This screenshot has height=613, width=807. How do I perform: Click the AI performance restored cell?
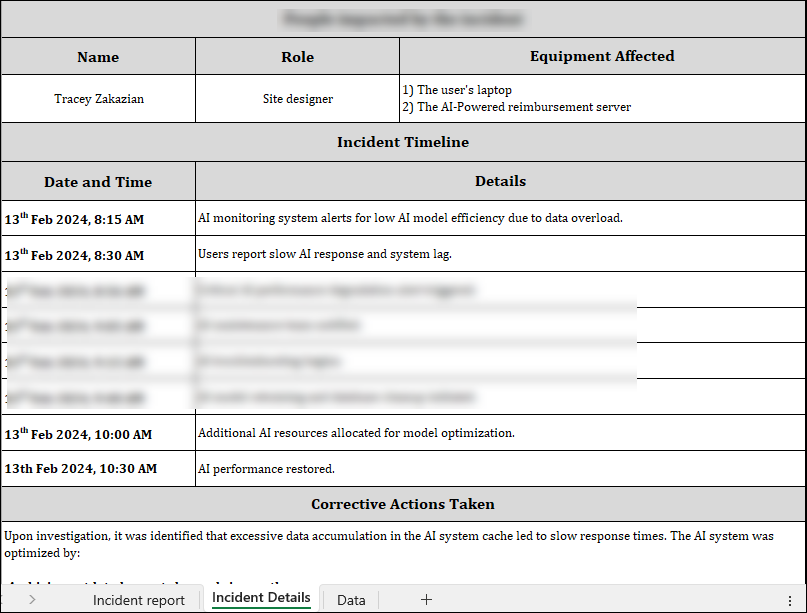(500, 468)
